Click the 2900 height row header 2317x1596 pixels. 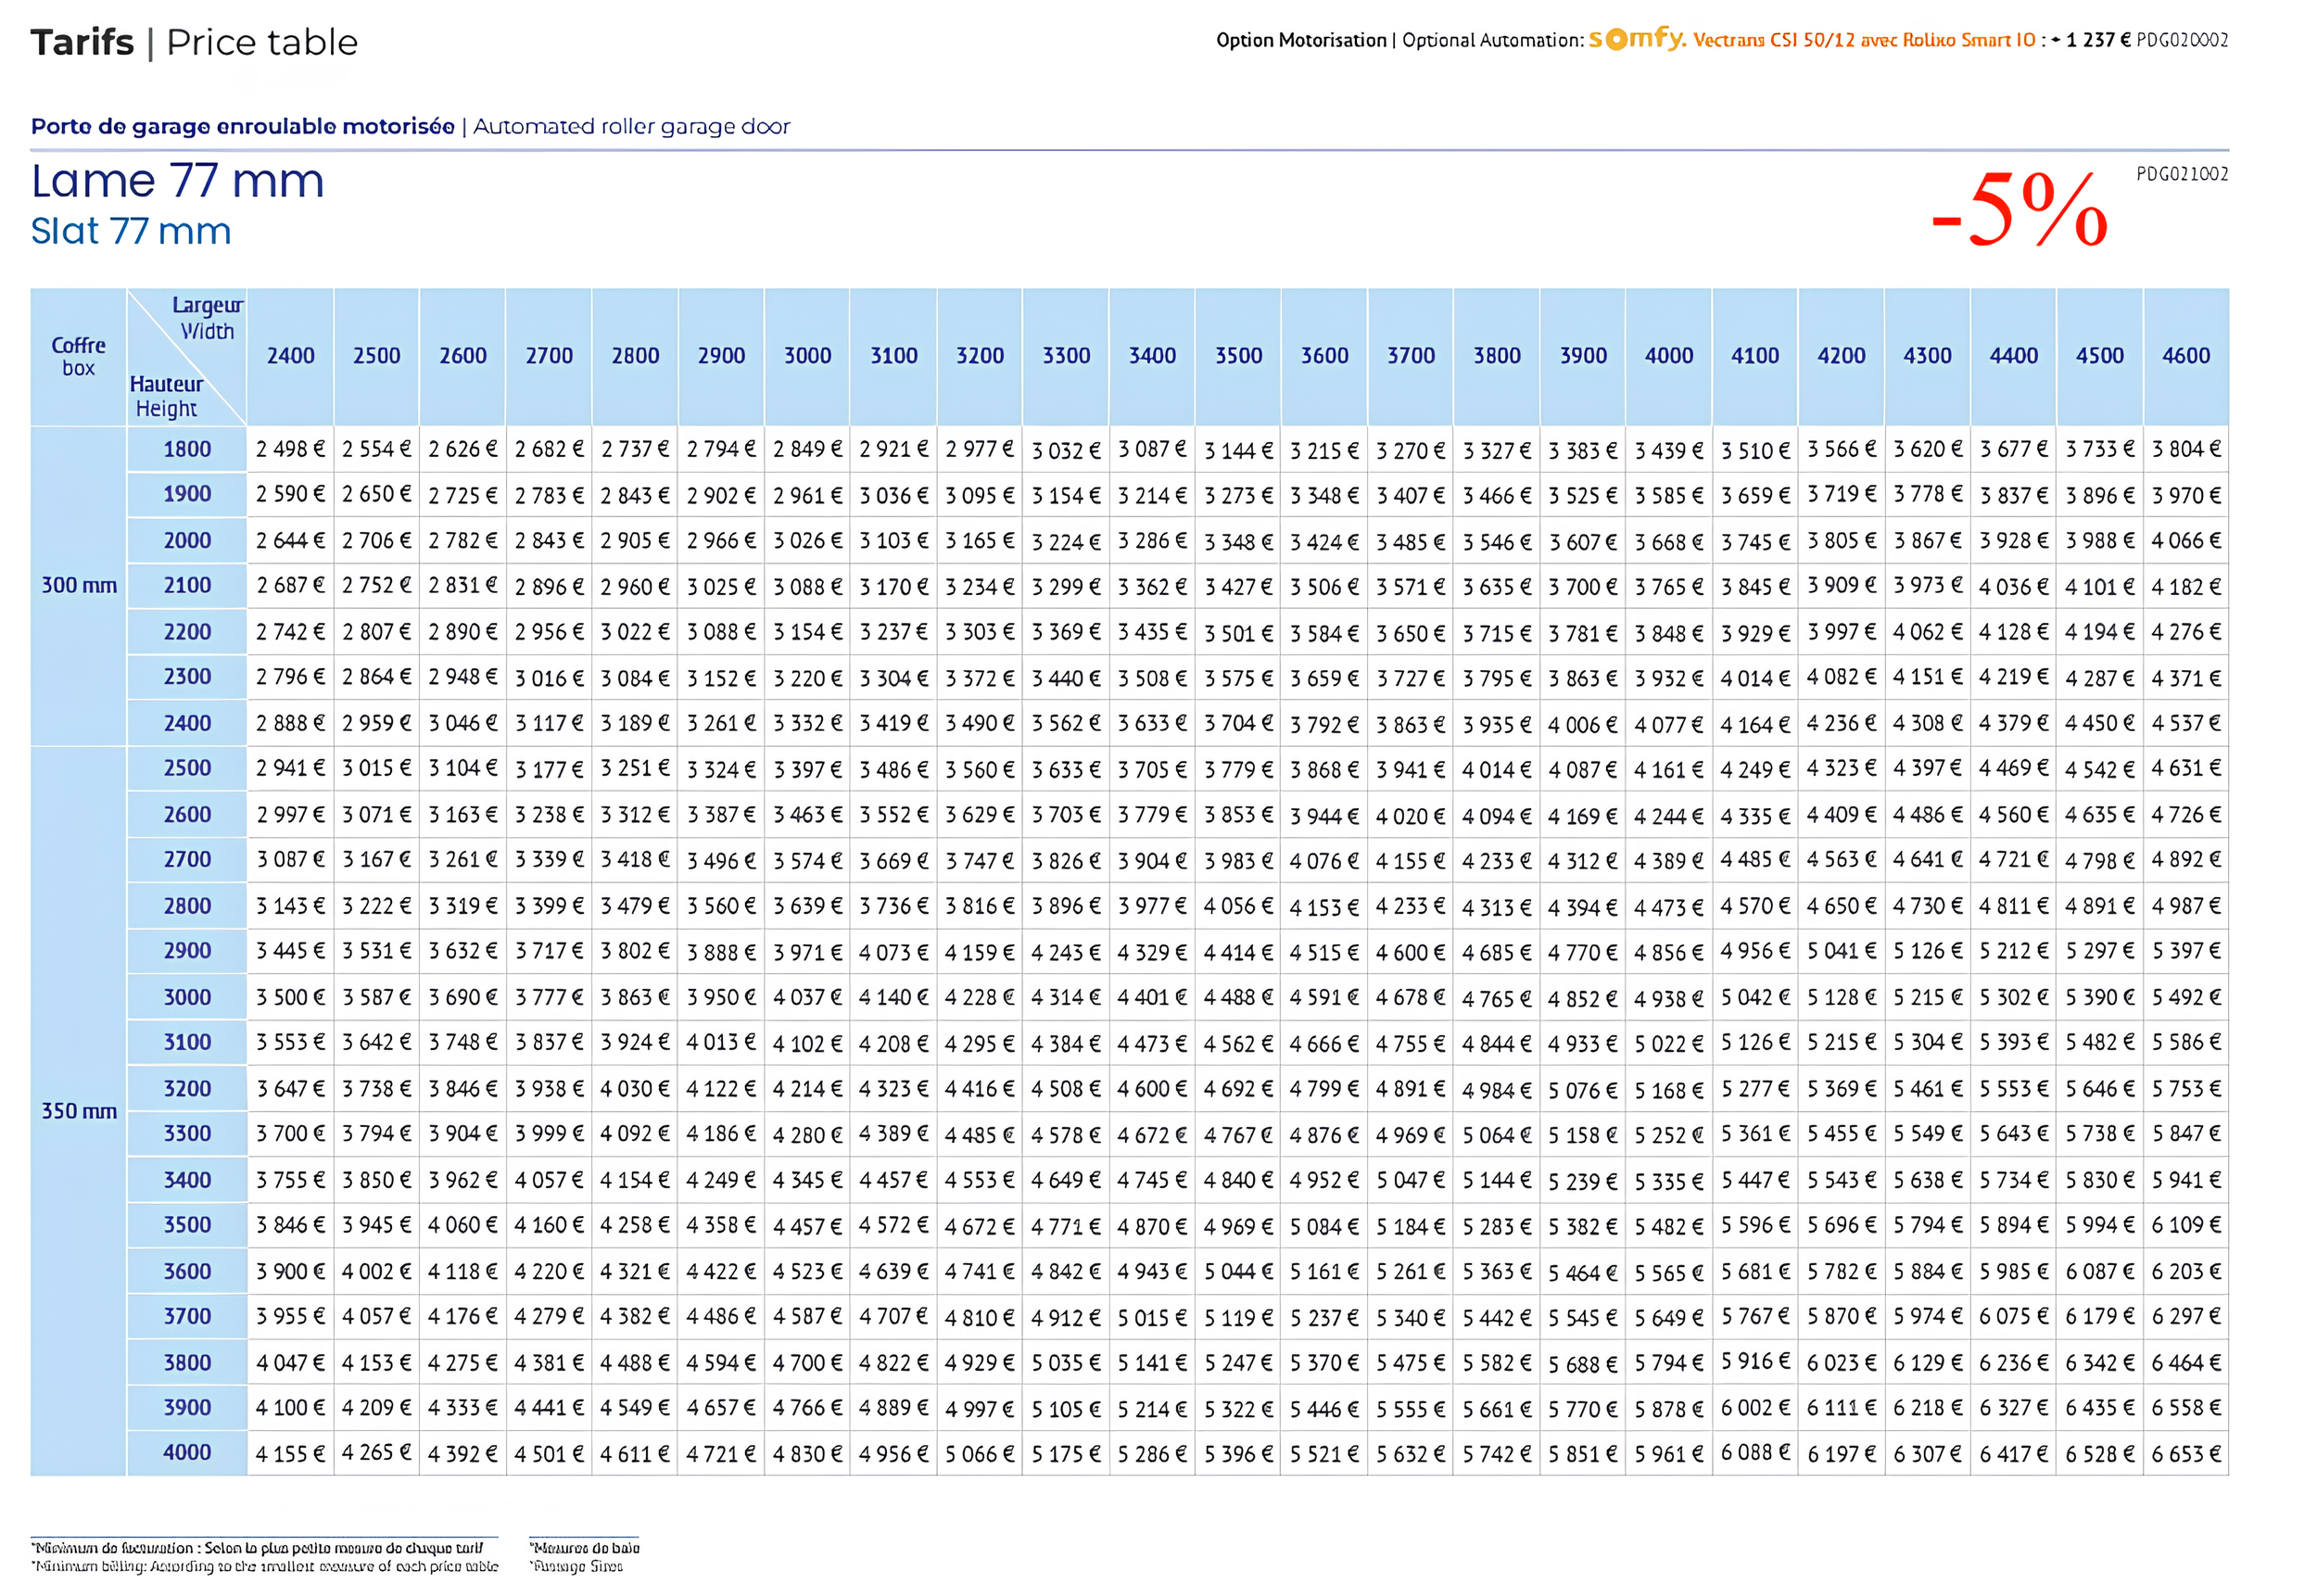tap(187, 950)
